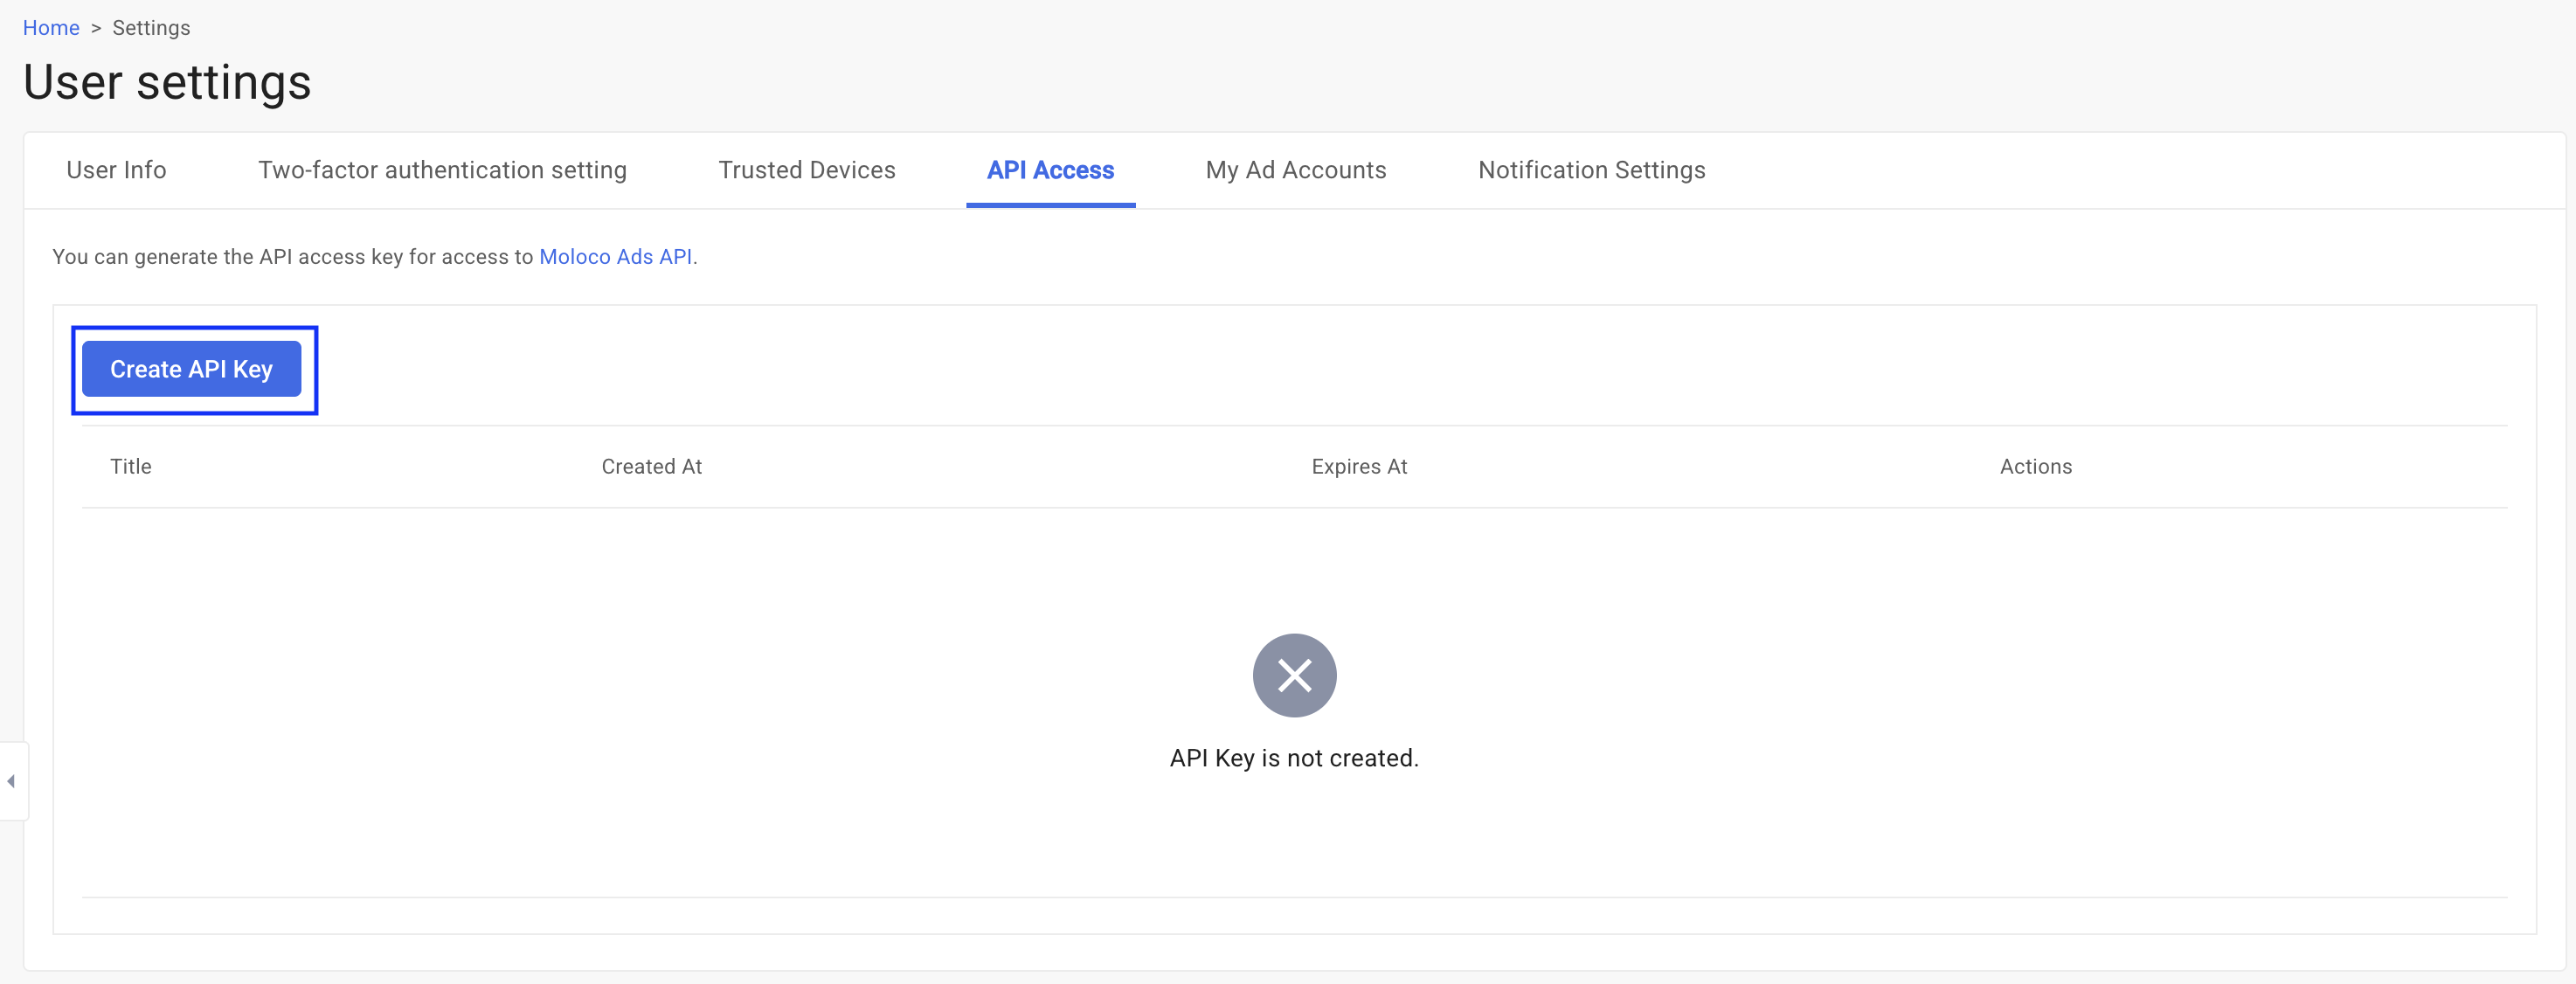Viewport: 2576px width, 984px height.
Task: Click the Created At column header
Action: point(651,467)
